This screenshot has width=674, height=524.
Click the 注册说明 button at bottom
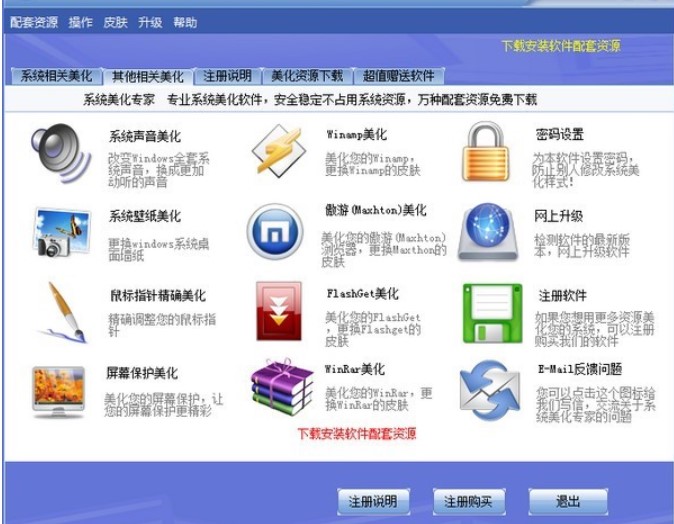coord(373,501)
